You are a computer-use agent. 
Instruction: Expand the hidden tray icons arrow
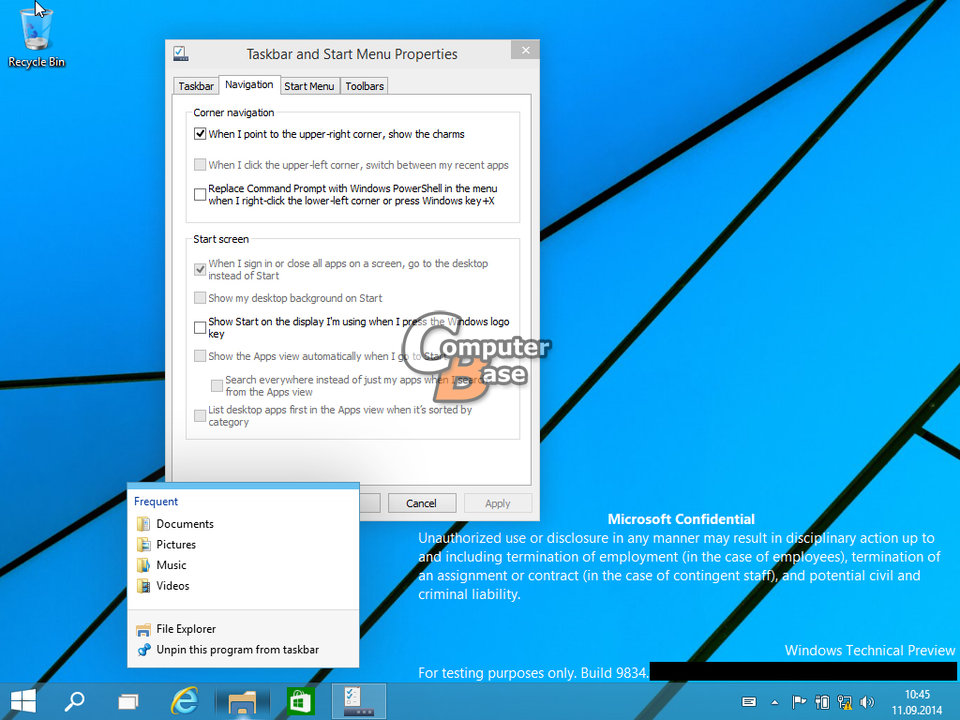pyautogui.click(x=775, y=702)
